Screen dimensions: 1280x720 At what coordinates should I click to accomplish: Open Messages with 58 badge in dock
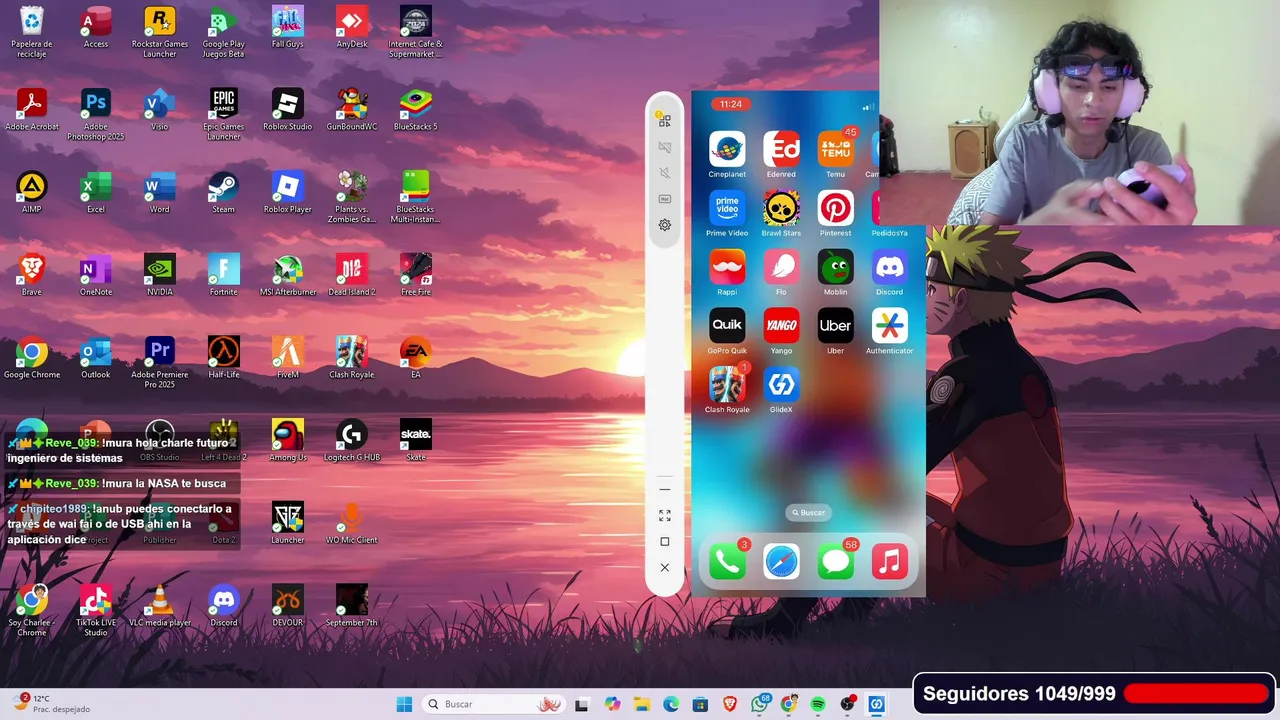(x=835, y=562)
